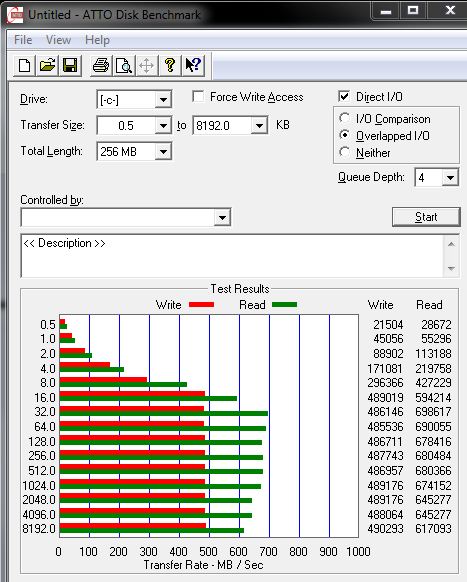
Task: Open a saved benchmark file
Action: (x=48, y=66)
